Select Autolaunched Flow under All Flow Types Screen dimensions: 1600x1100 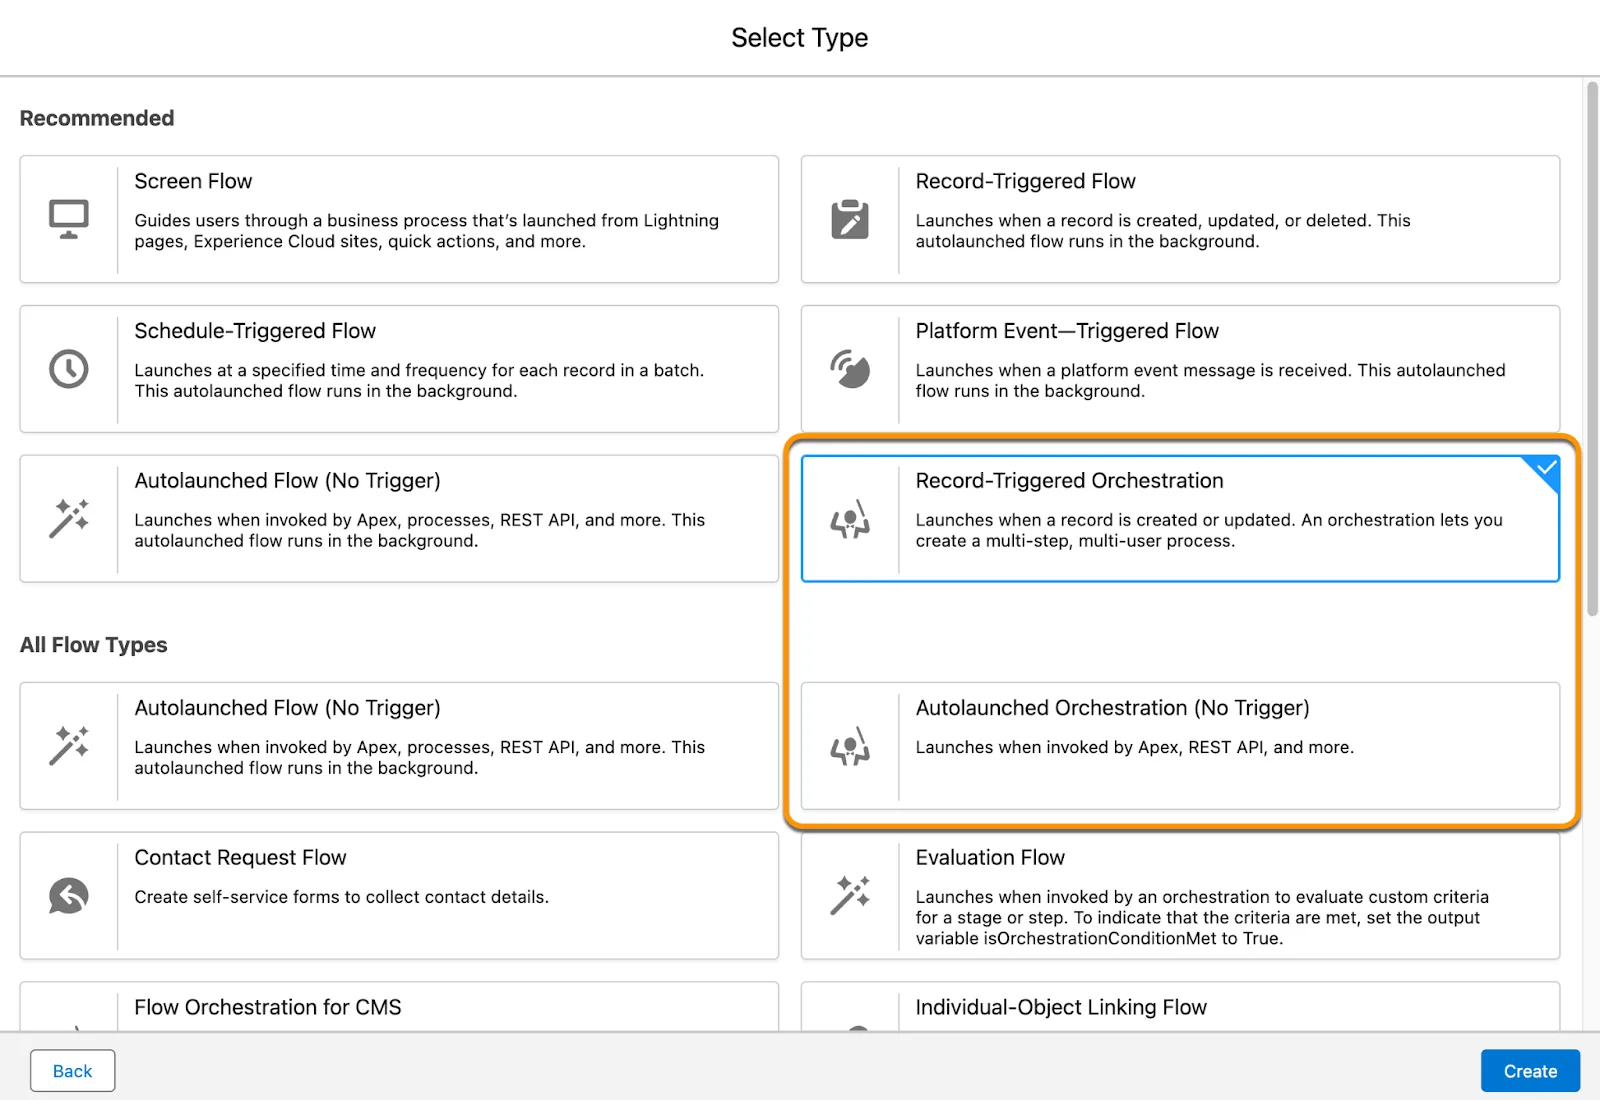coord(400,745)
